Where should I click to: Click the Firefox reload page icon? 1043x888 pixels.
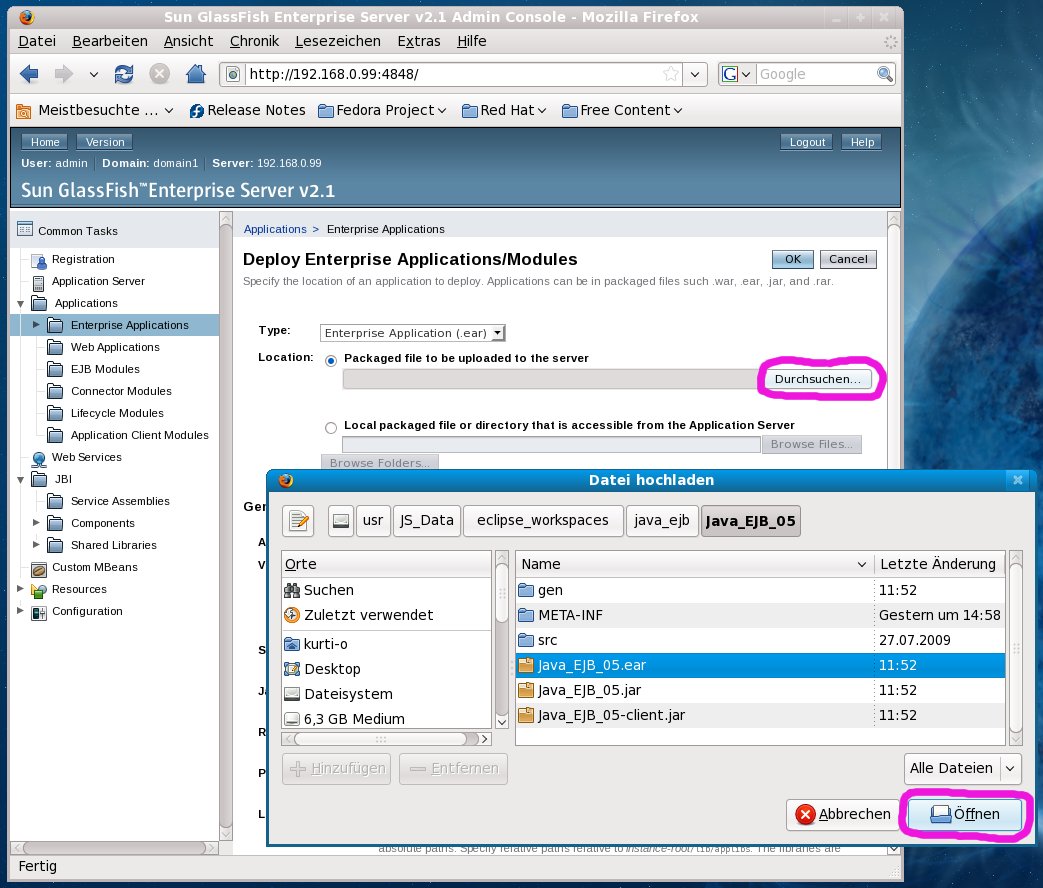(x=124, y=74)
